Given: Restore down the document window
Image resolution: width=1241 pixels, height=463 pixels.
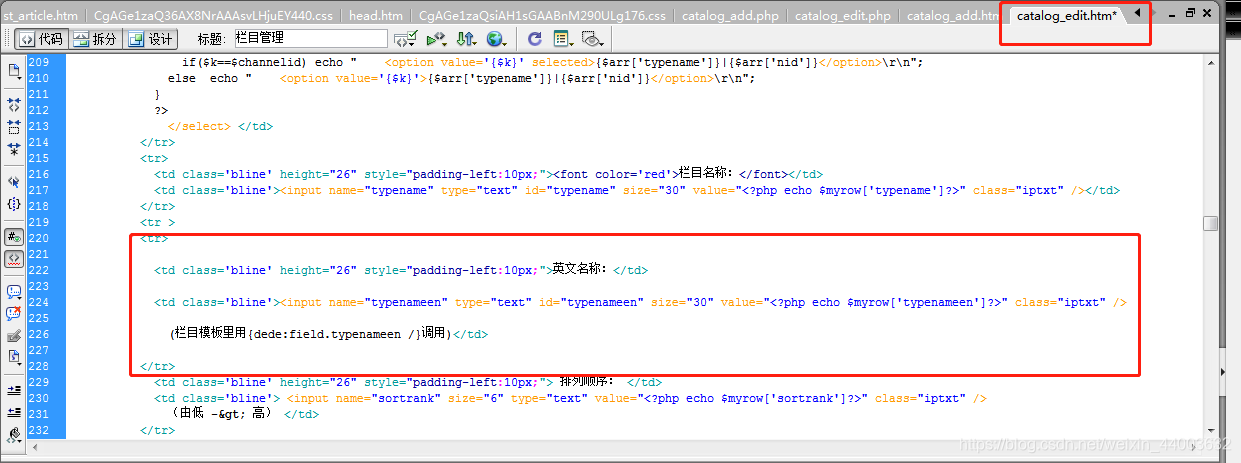Looking at the screenshot, I should pyautogui.click(x=1189, y=12).
